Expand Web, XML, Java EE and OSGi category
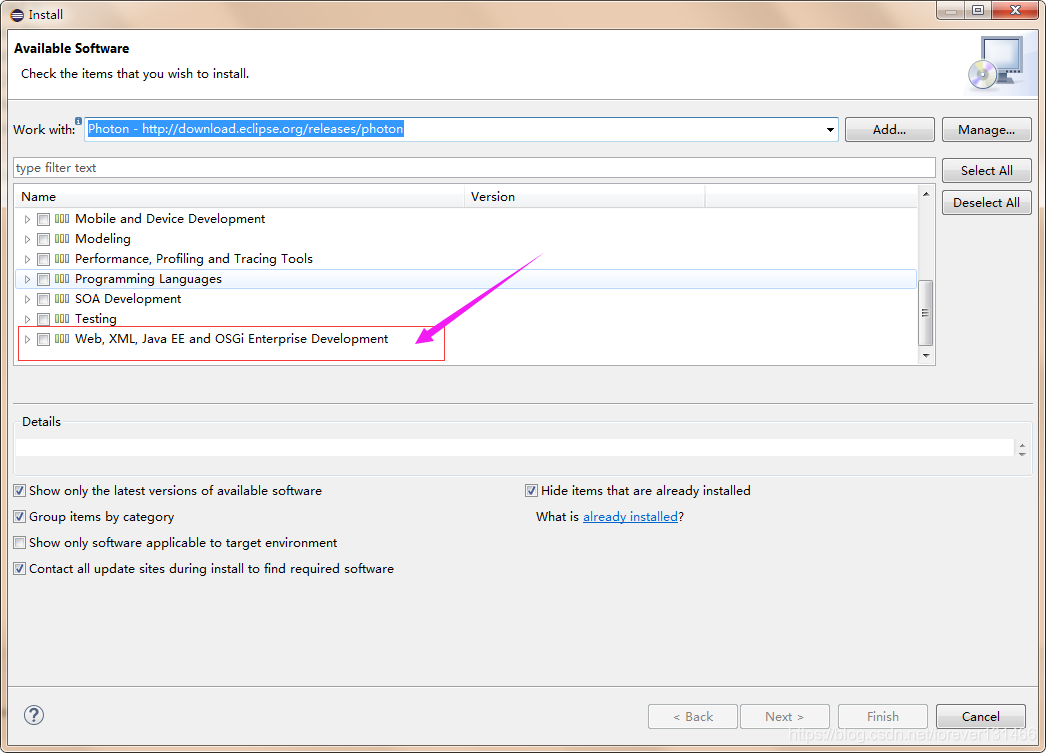Viewport: 1046px width, 753px height. pyautogui.click(x=27, y=339)
